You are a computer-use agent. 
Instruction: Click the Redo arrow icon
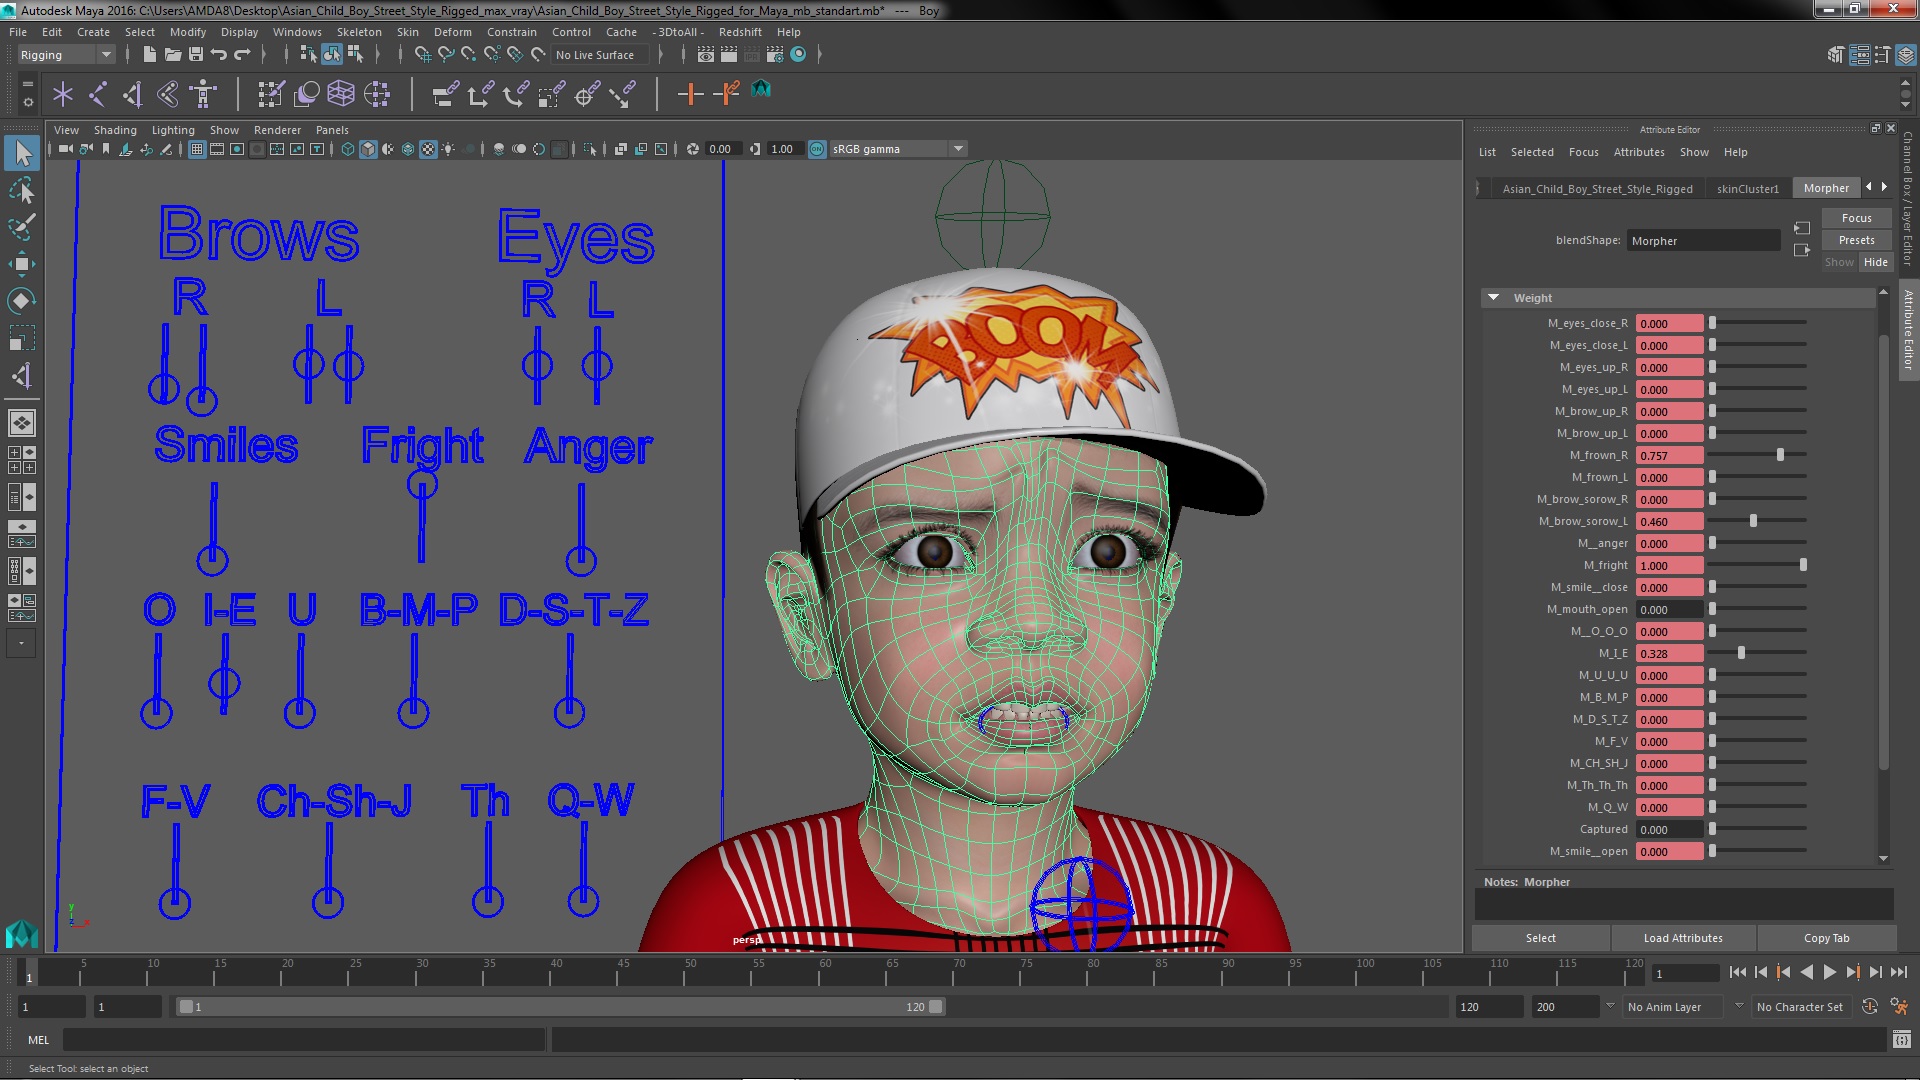click(242, 54)
